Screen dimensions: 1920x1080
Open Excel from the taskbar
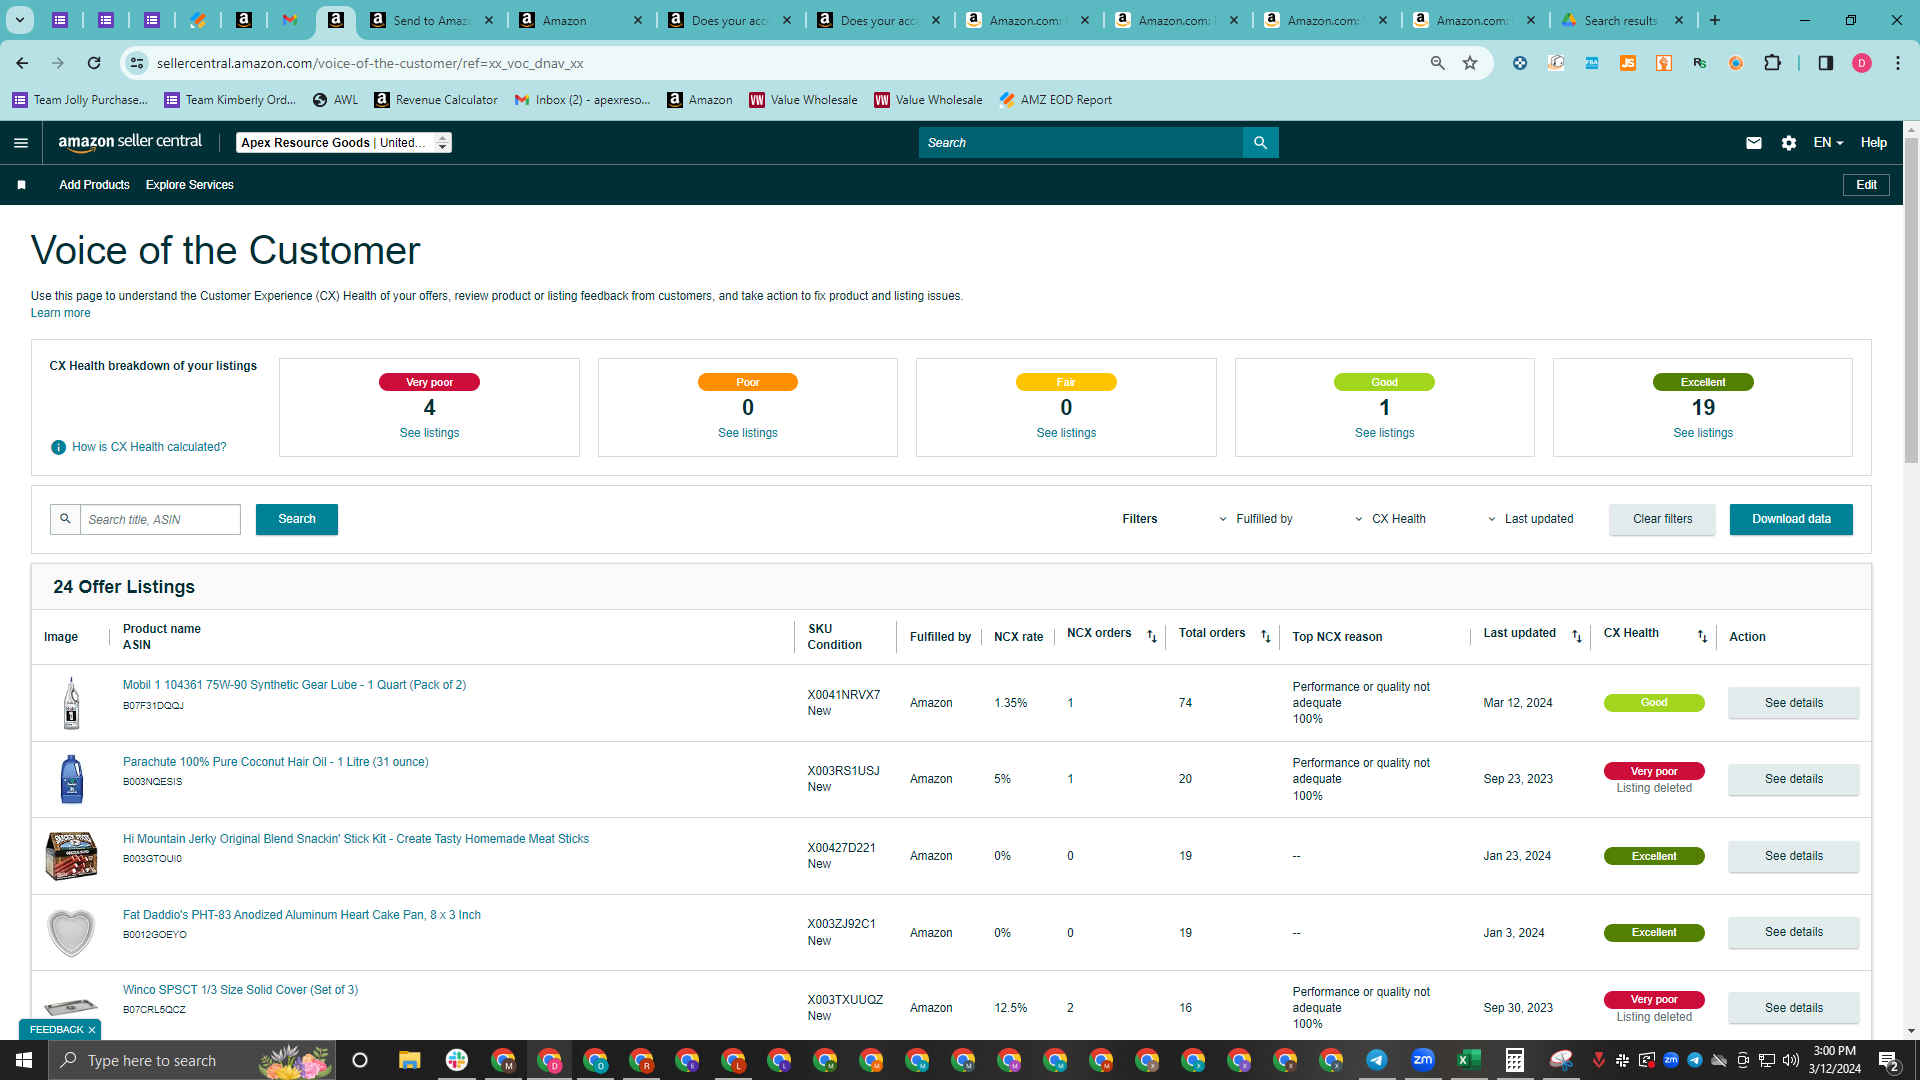point(1469,1060)
